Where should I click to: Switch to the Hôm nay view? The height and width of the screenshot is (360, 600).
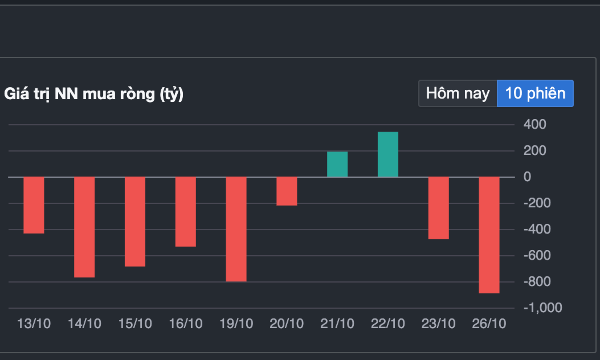point(458,93)
